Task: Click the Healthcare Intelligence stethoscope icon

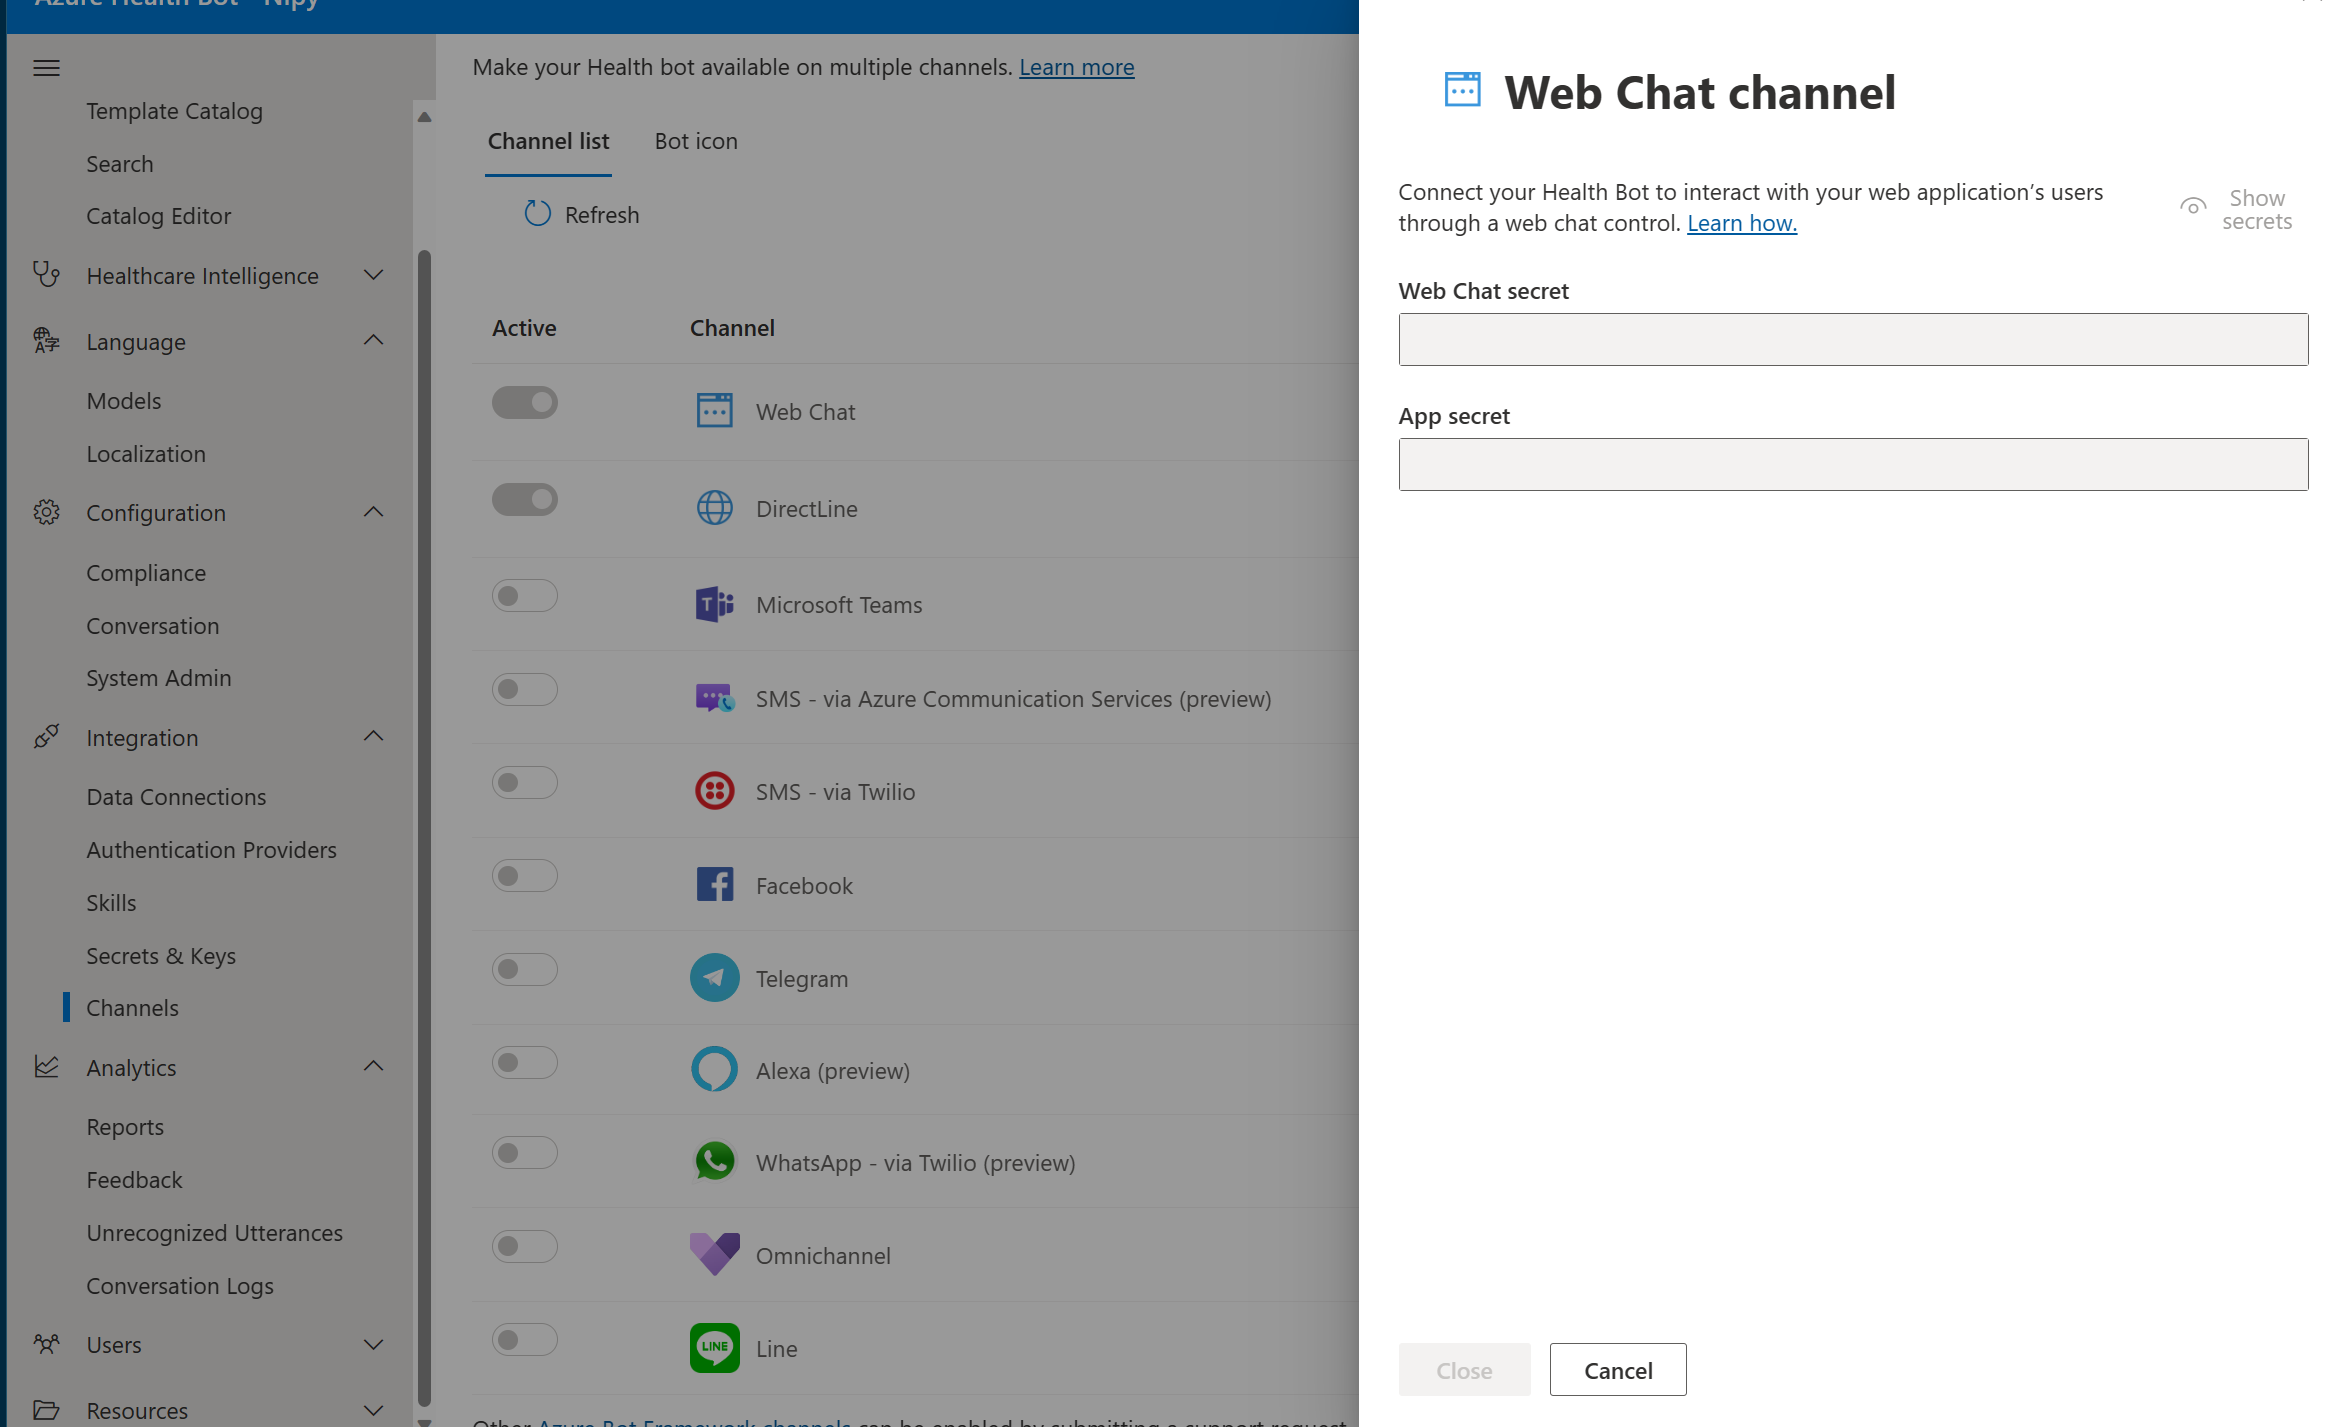Action: coord(46,275)
